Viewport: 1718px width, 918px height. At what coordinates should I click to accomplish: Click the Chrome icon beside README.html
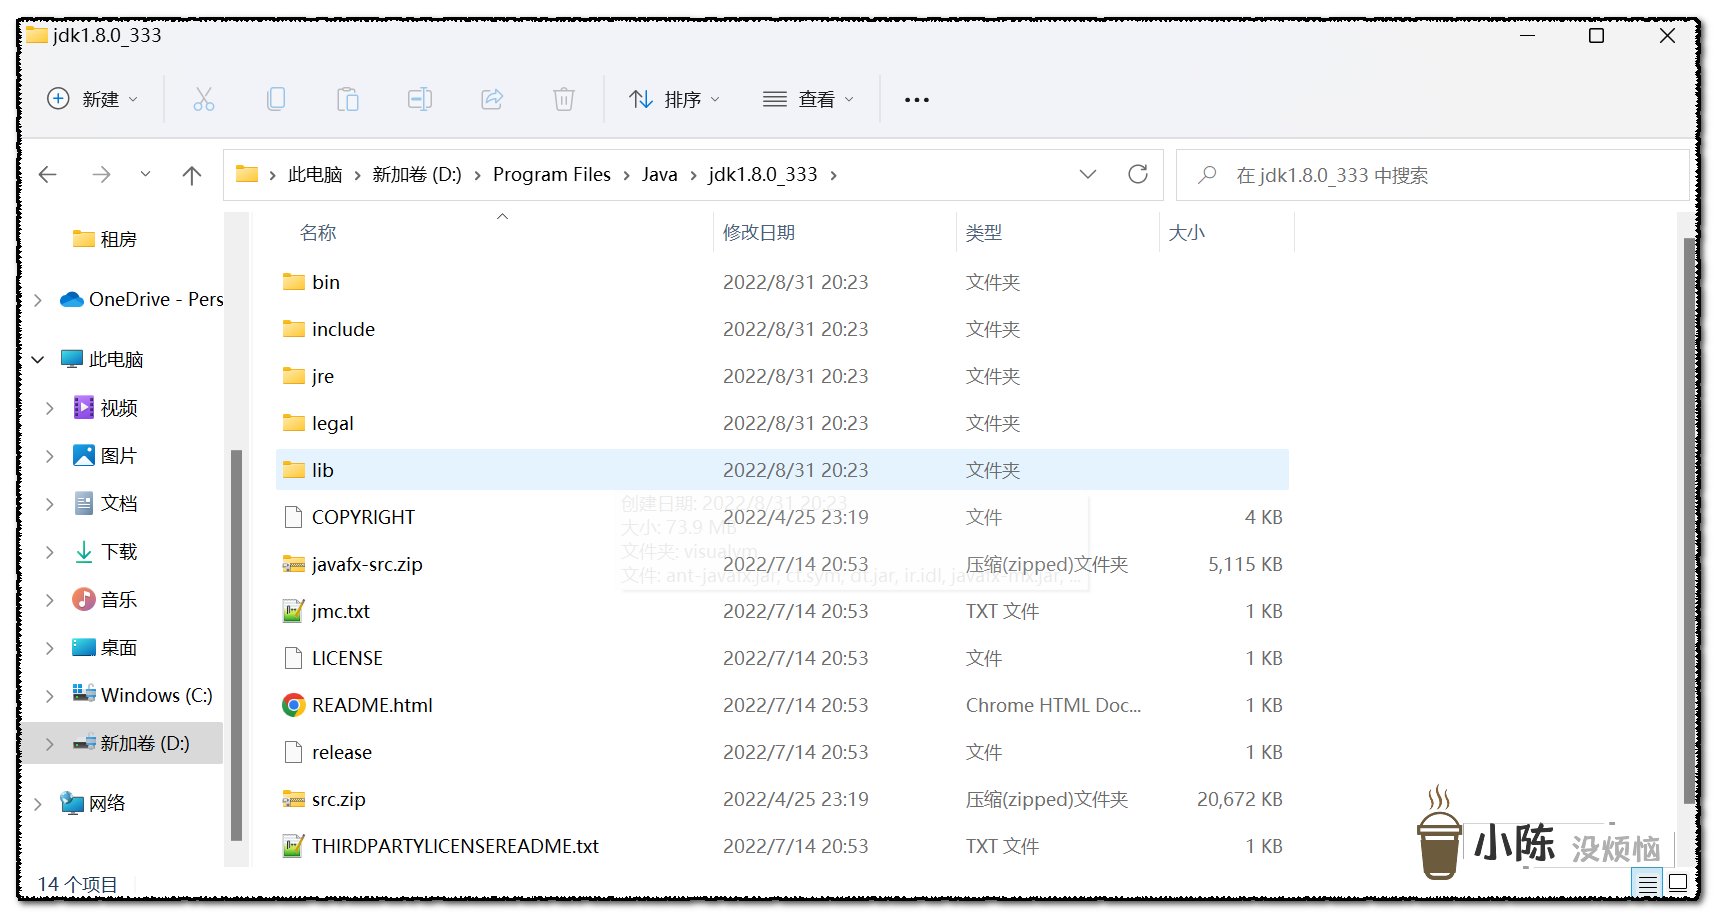(x=293, y=705)
